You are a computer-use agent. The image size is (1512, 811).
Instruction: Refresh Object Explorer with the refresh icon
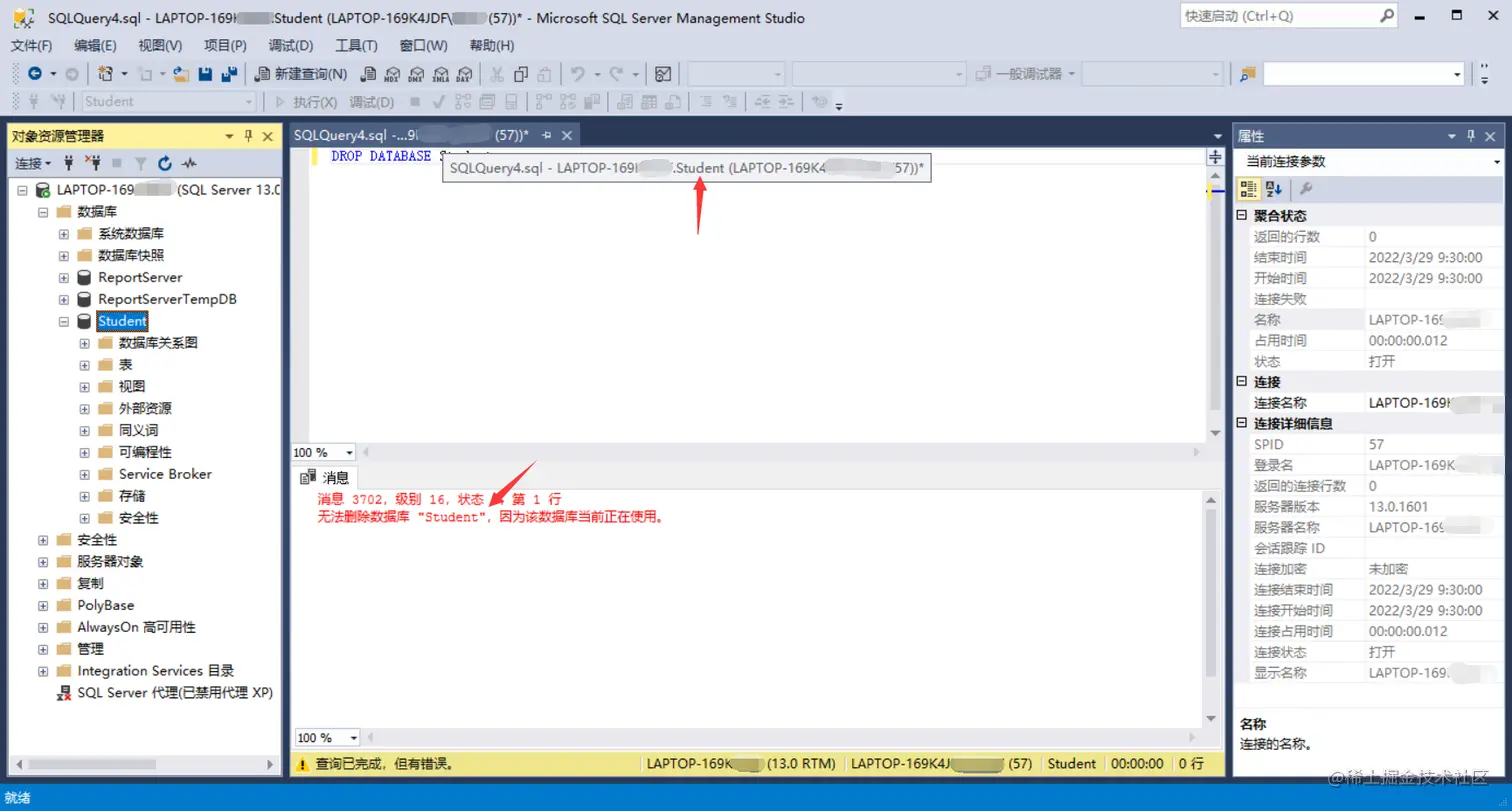click(x=165, y=163)
